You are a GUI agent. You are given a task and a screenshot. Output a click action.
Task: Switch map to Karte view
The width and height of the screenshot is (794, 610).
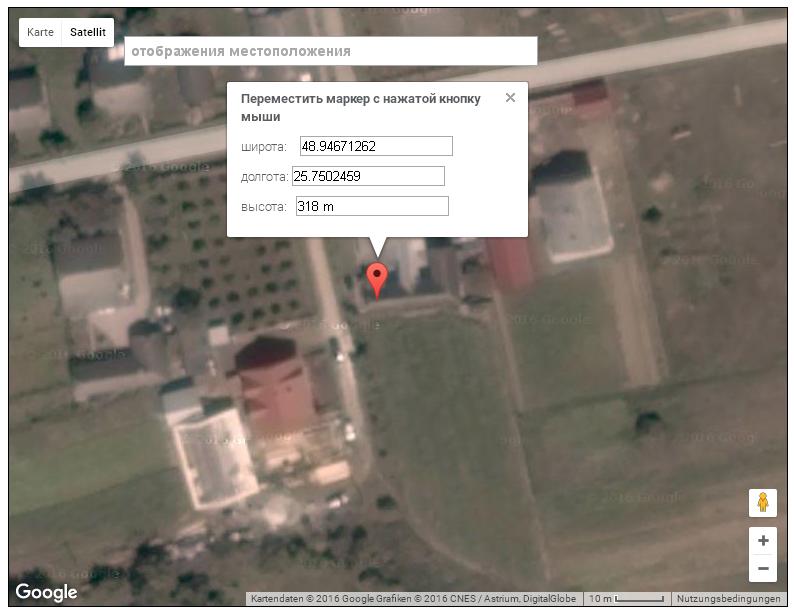(x=40, y=32)
